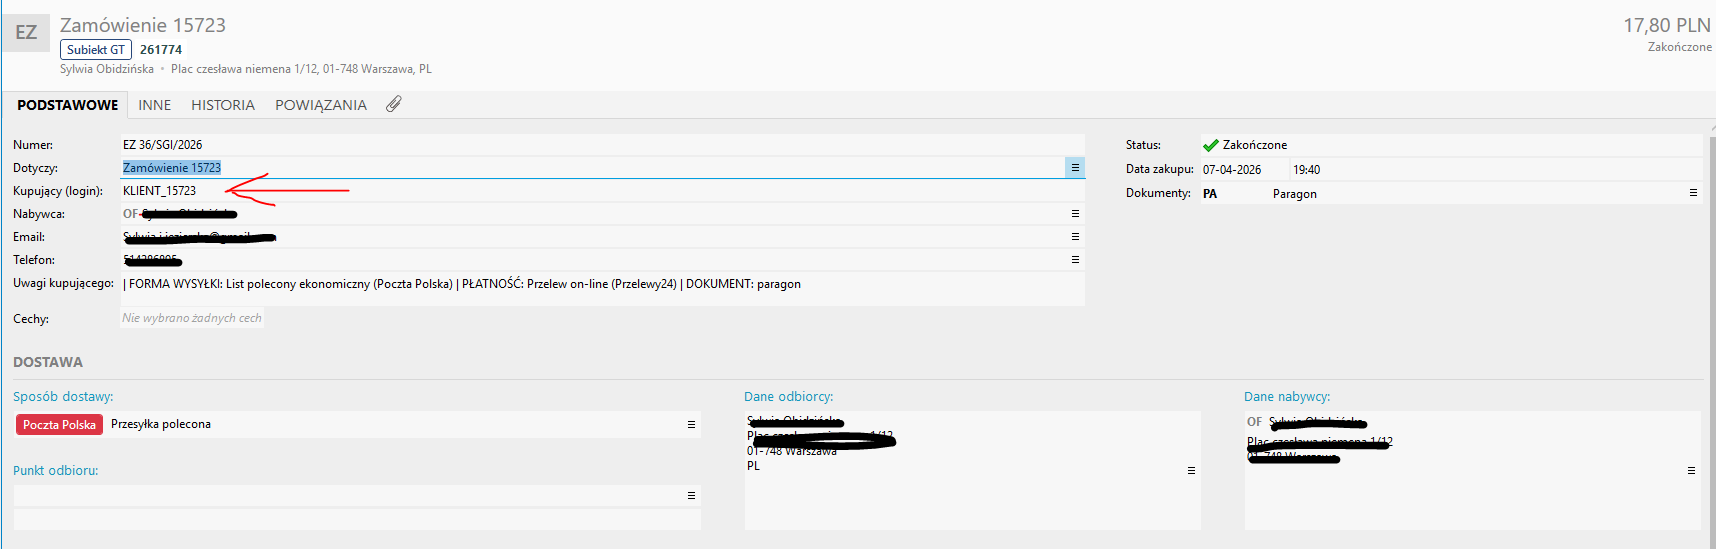Open Dane nabywcy menu icon
Screen dimensions: 1716x549
click(1691, 471)
